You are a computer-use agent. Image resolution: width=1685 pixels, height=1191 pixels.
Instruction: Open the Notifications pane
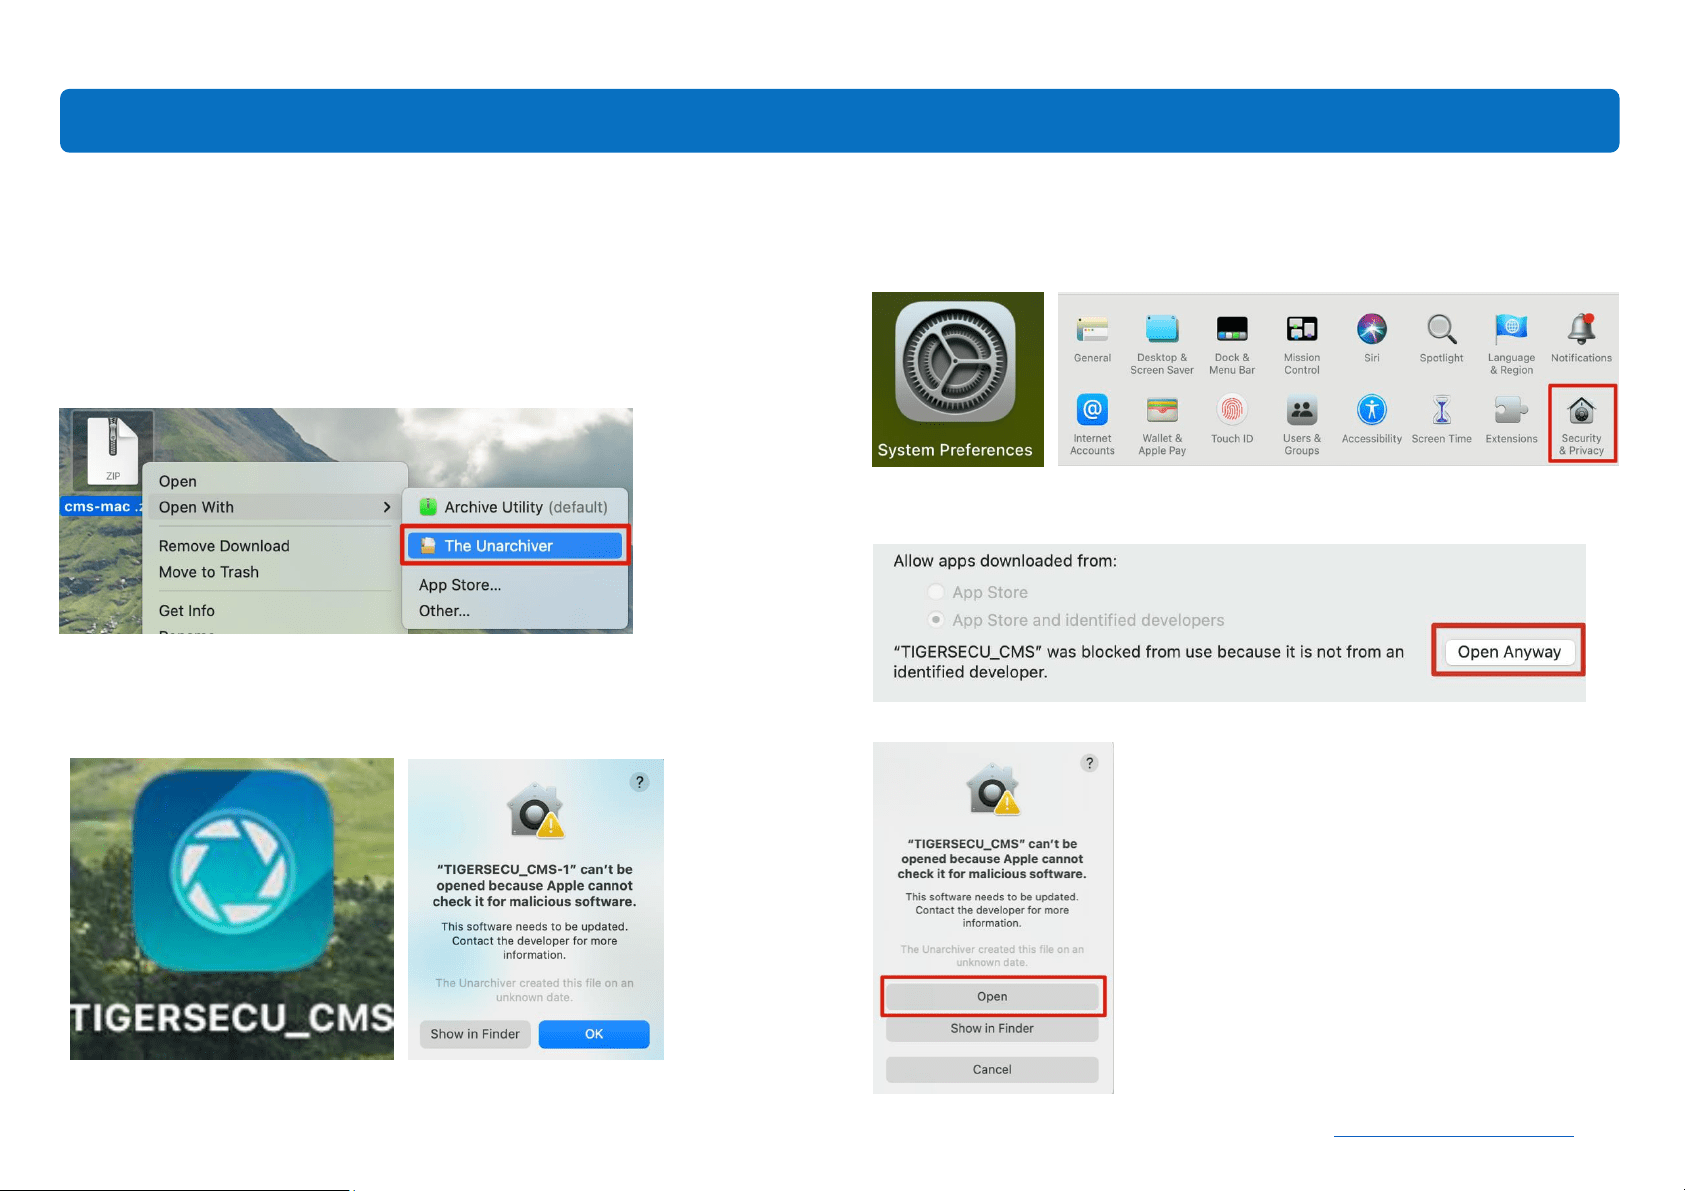[1581, 338]
